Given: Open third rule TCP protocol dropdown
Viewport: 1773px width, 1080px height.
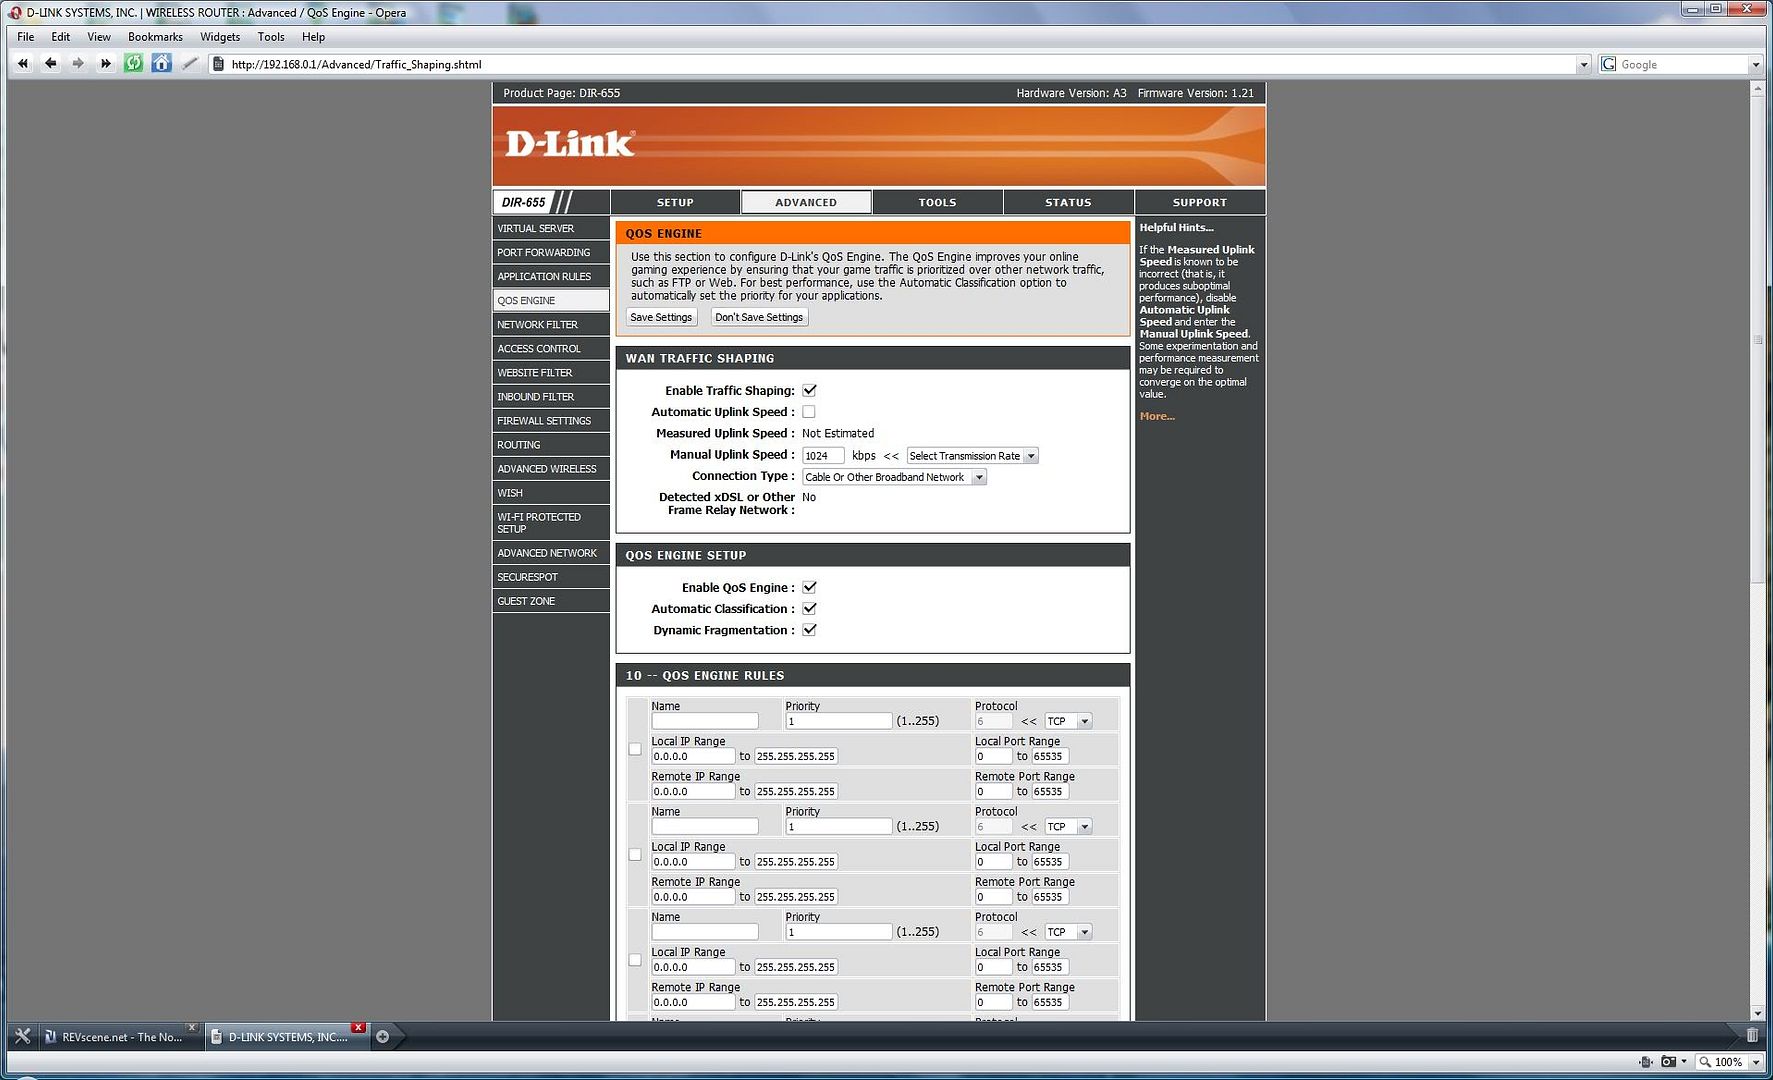Looking at the screenshot, I should coord(1068,932).
